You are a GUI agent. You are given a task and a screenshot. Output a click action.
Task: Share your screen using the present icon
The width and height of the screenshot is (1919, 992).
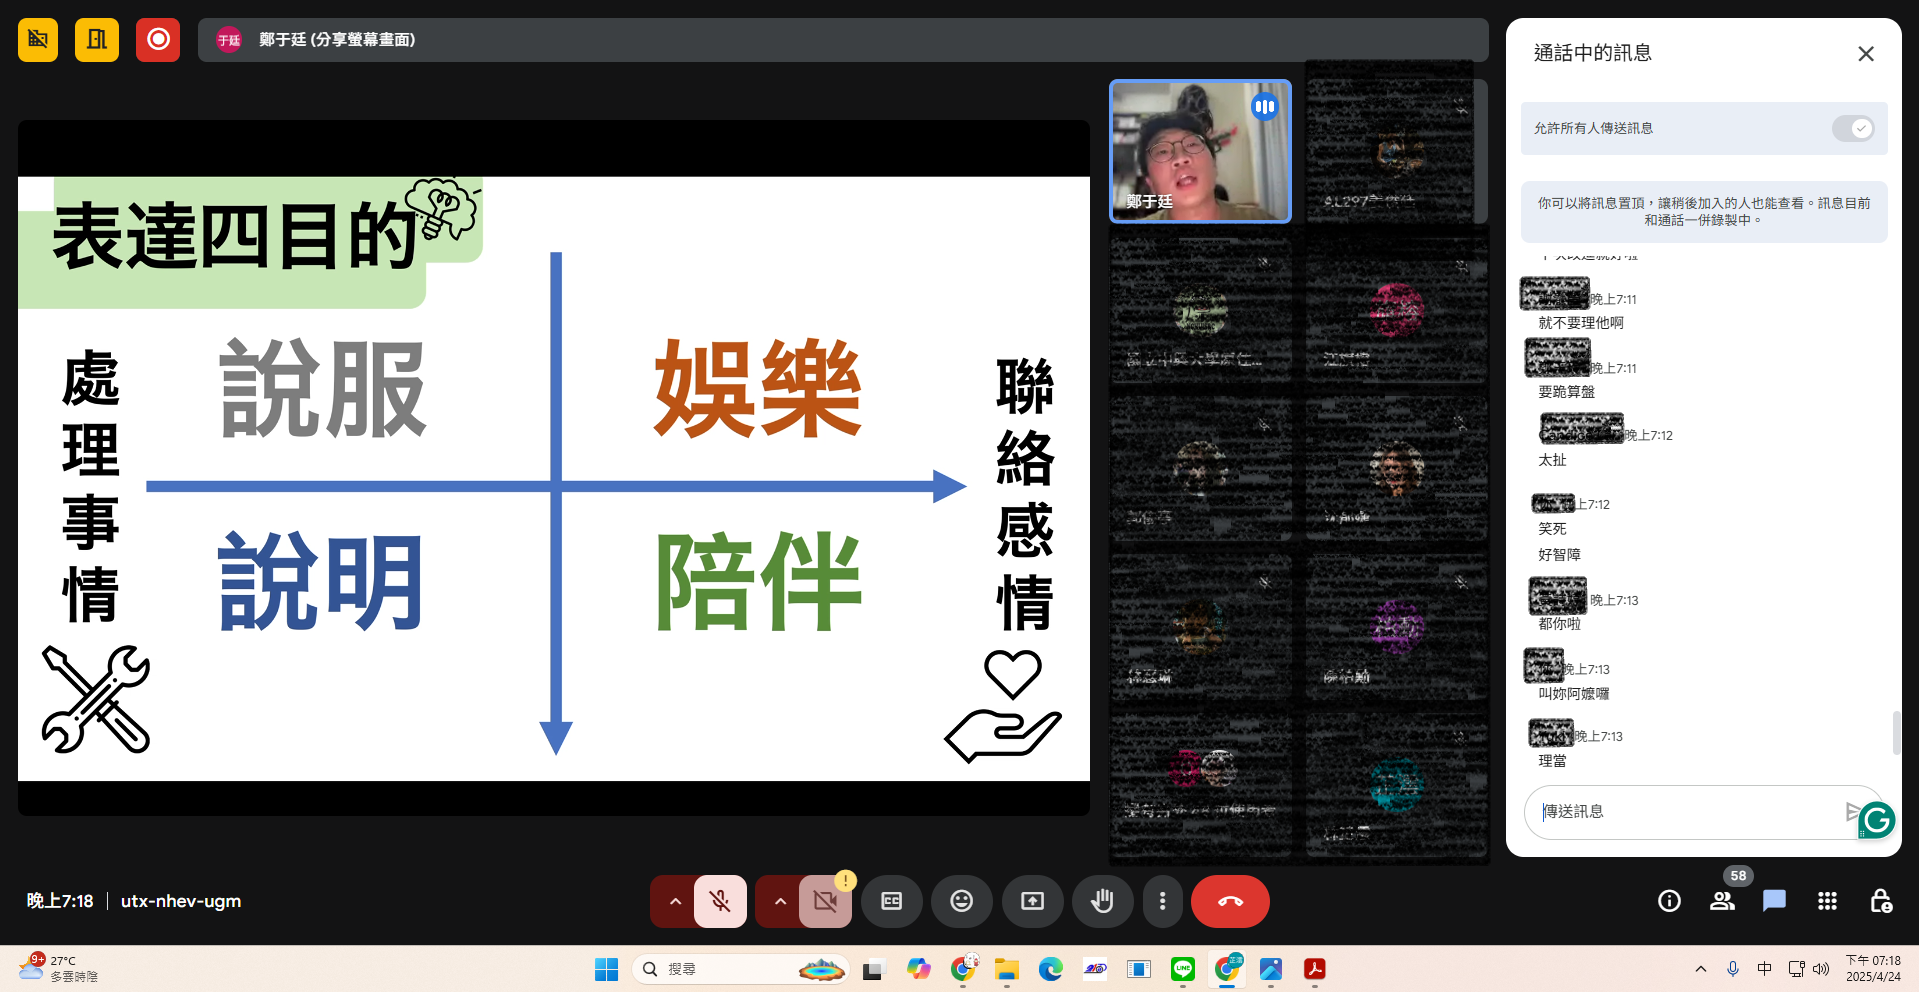1032,901
